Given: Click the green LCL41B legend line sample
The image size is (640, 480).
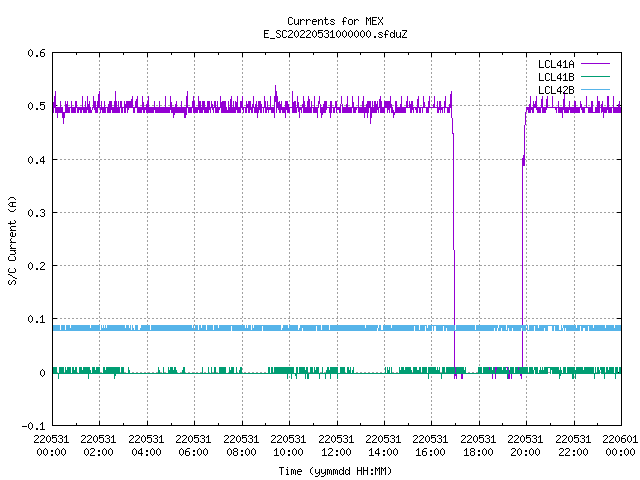Looking at the screenshot, I should tap(595, 77).
